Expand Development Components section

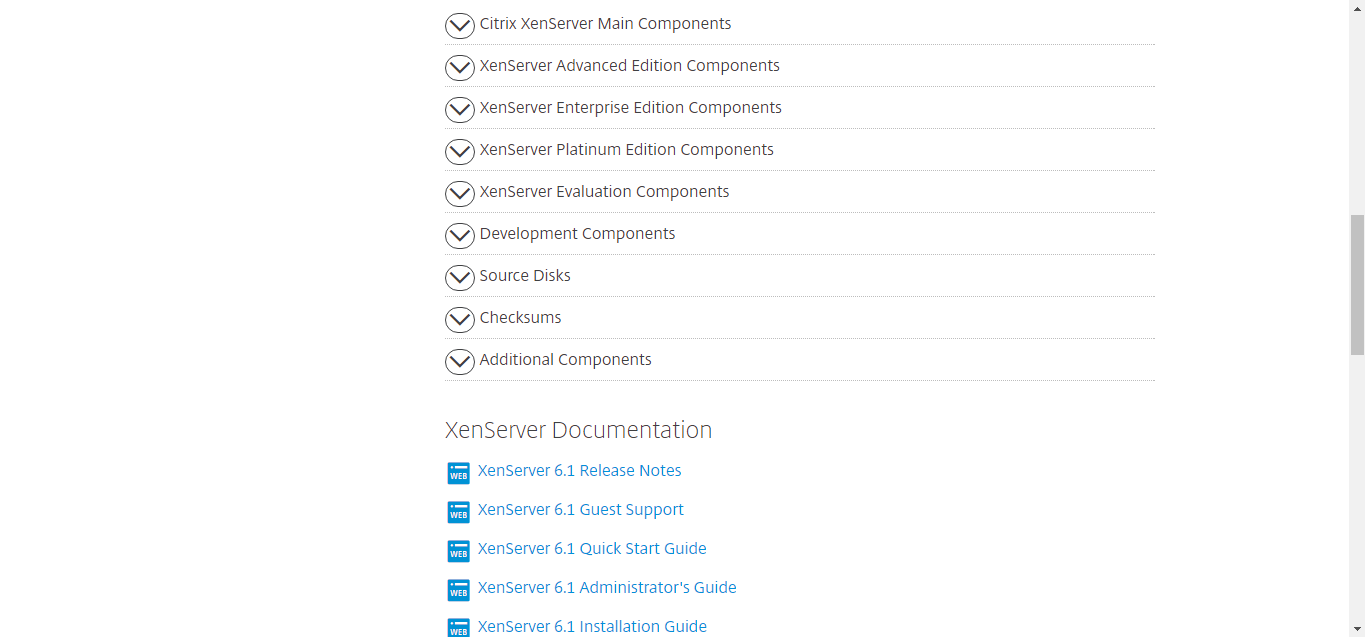click(800, 234)
